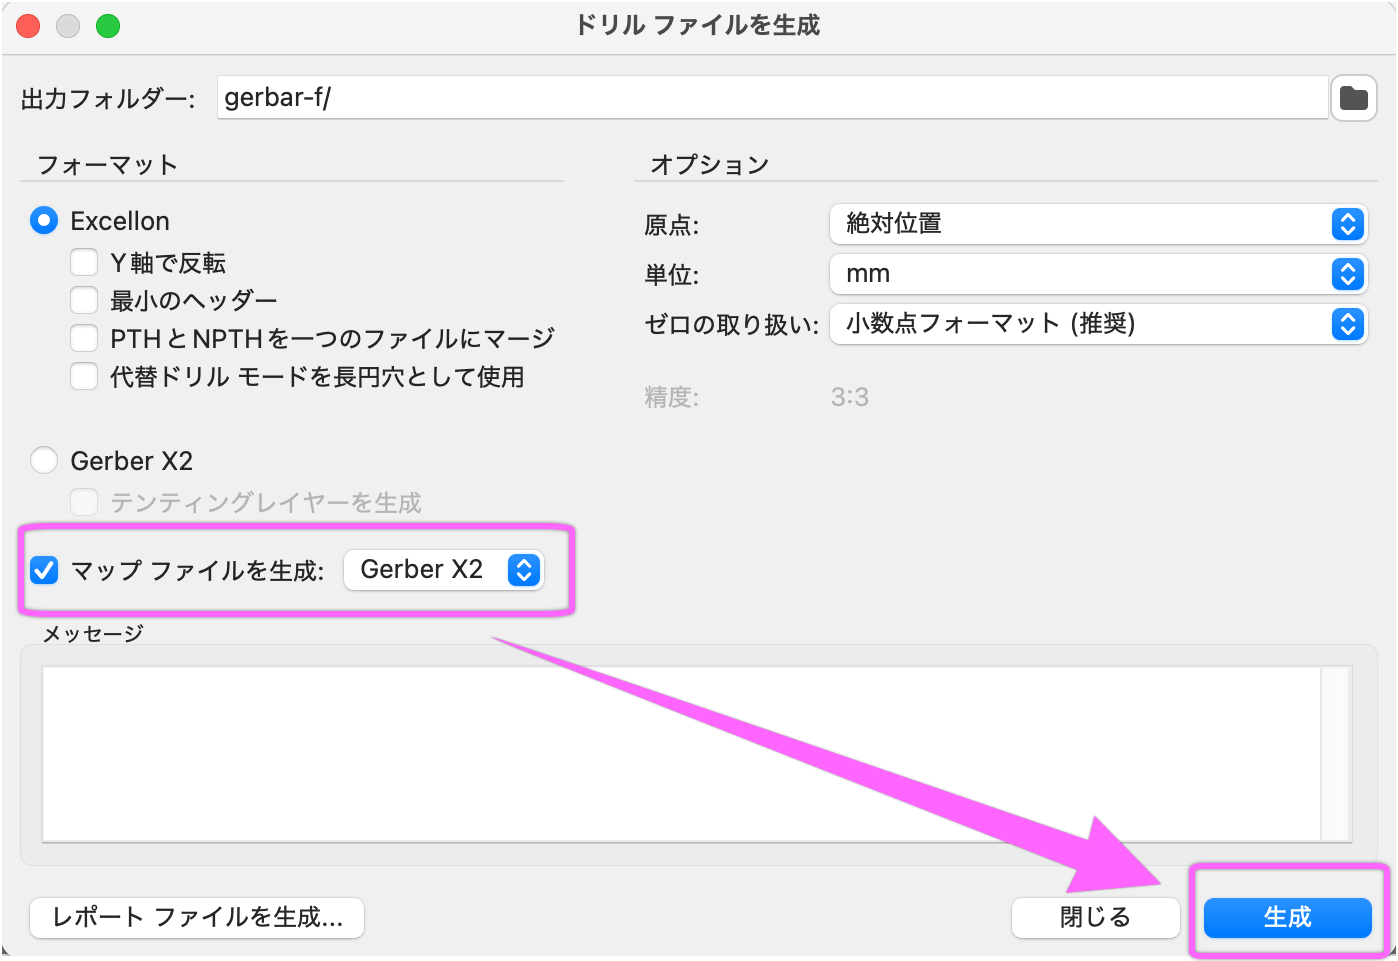Image resolution: width=1398 pixels, height=961 pixels.
Task: Open the 単位 dropdown showing mm
Action: coord(1098,274)
